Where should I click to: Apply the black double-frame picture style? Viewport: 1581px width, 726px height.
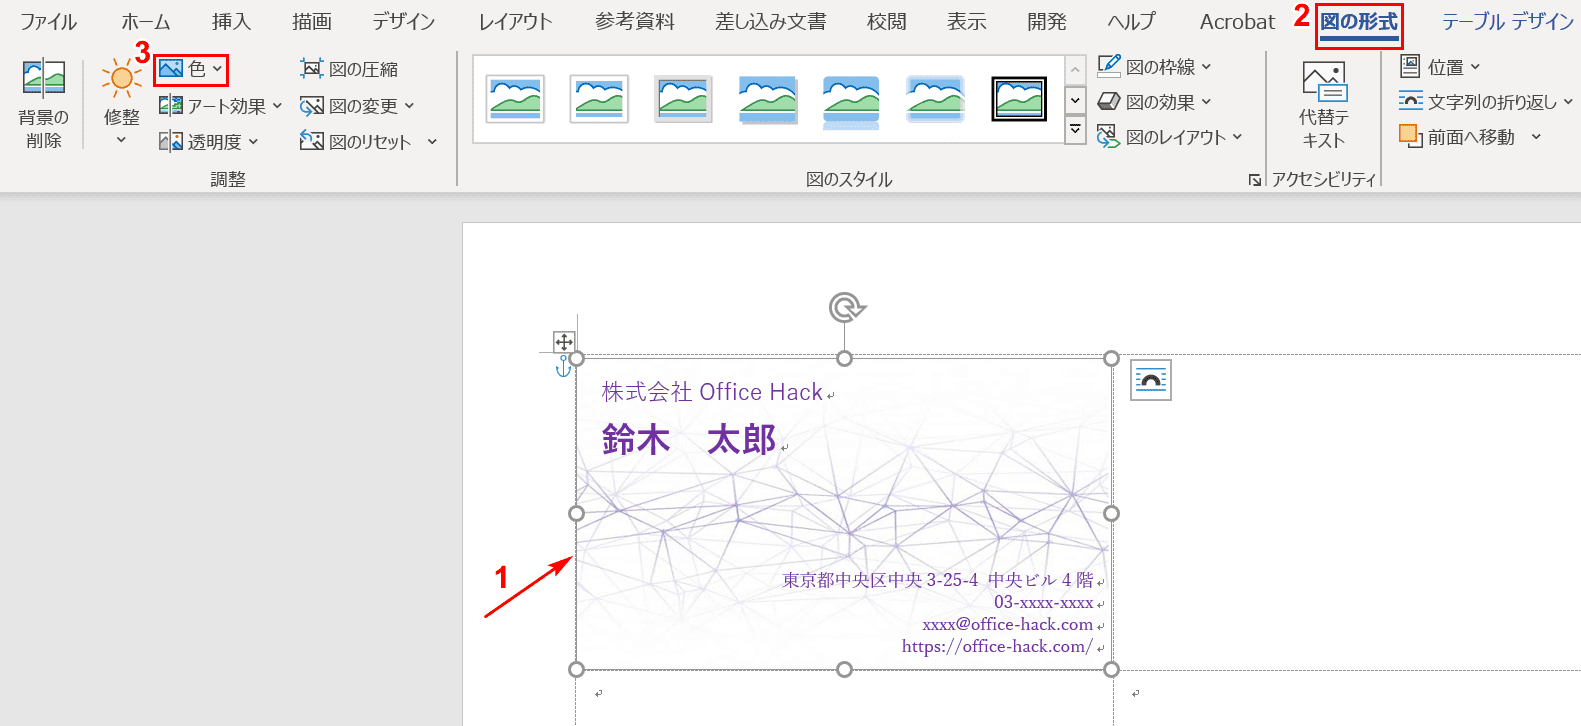tap(1019, 99)
